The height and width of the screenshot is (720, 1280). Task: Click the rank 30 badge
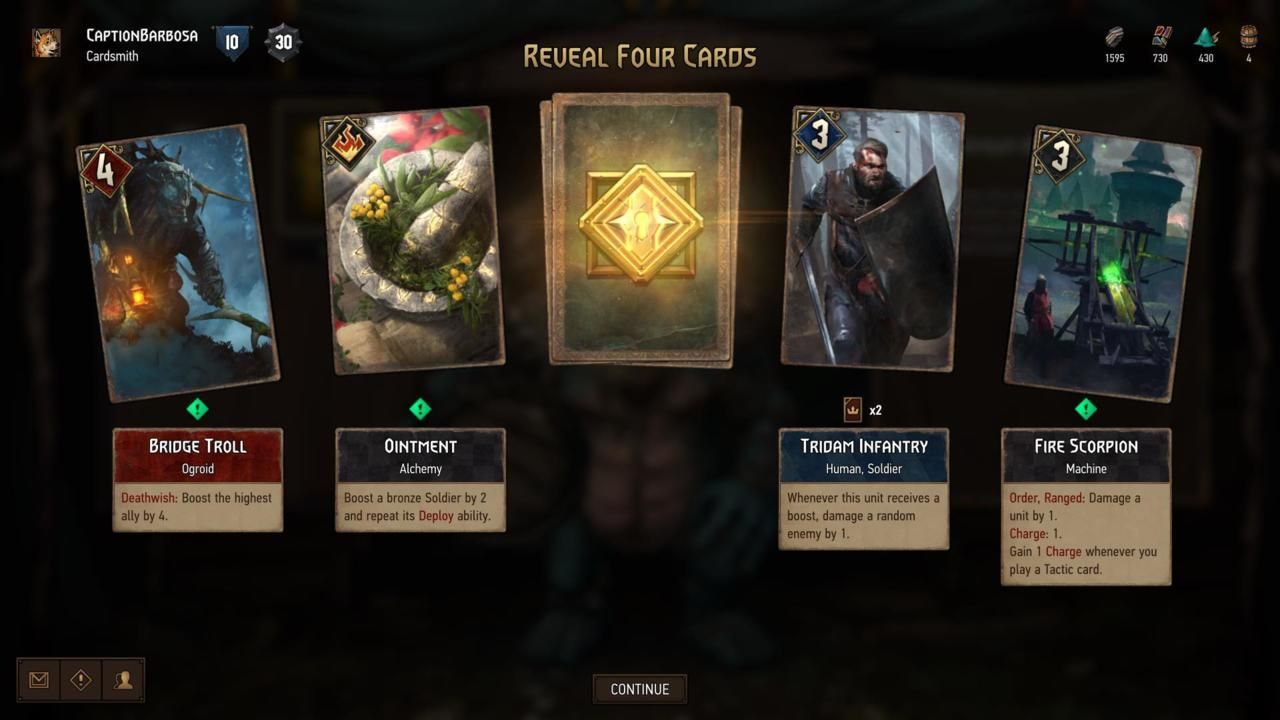tap(283, 43)
